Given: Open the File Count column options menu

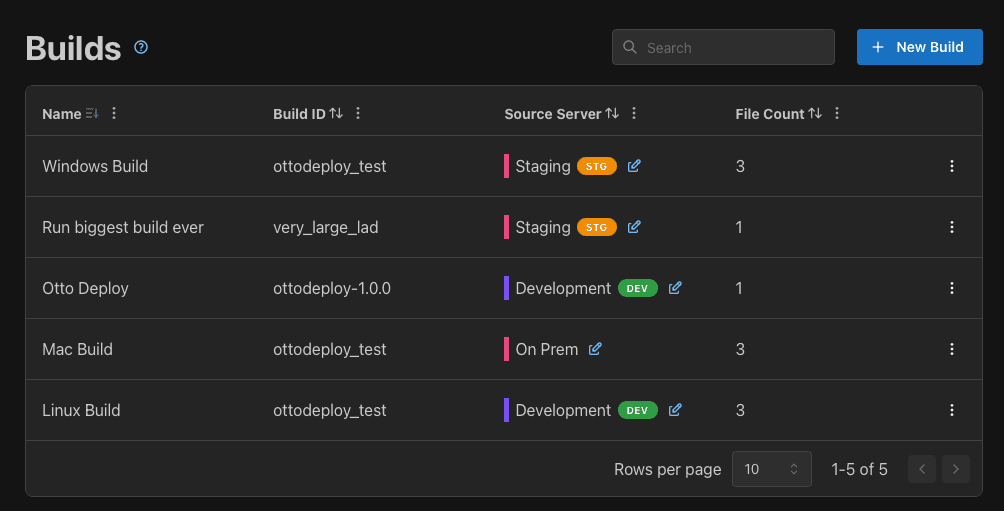Looking at the screenshot, I should pyautogui.click(x=837, y=114).
